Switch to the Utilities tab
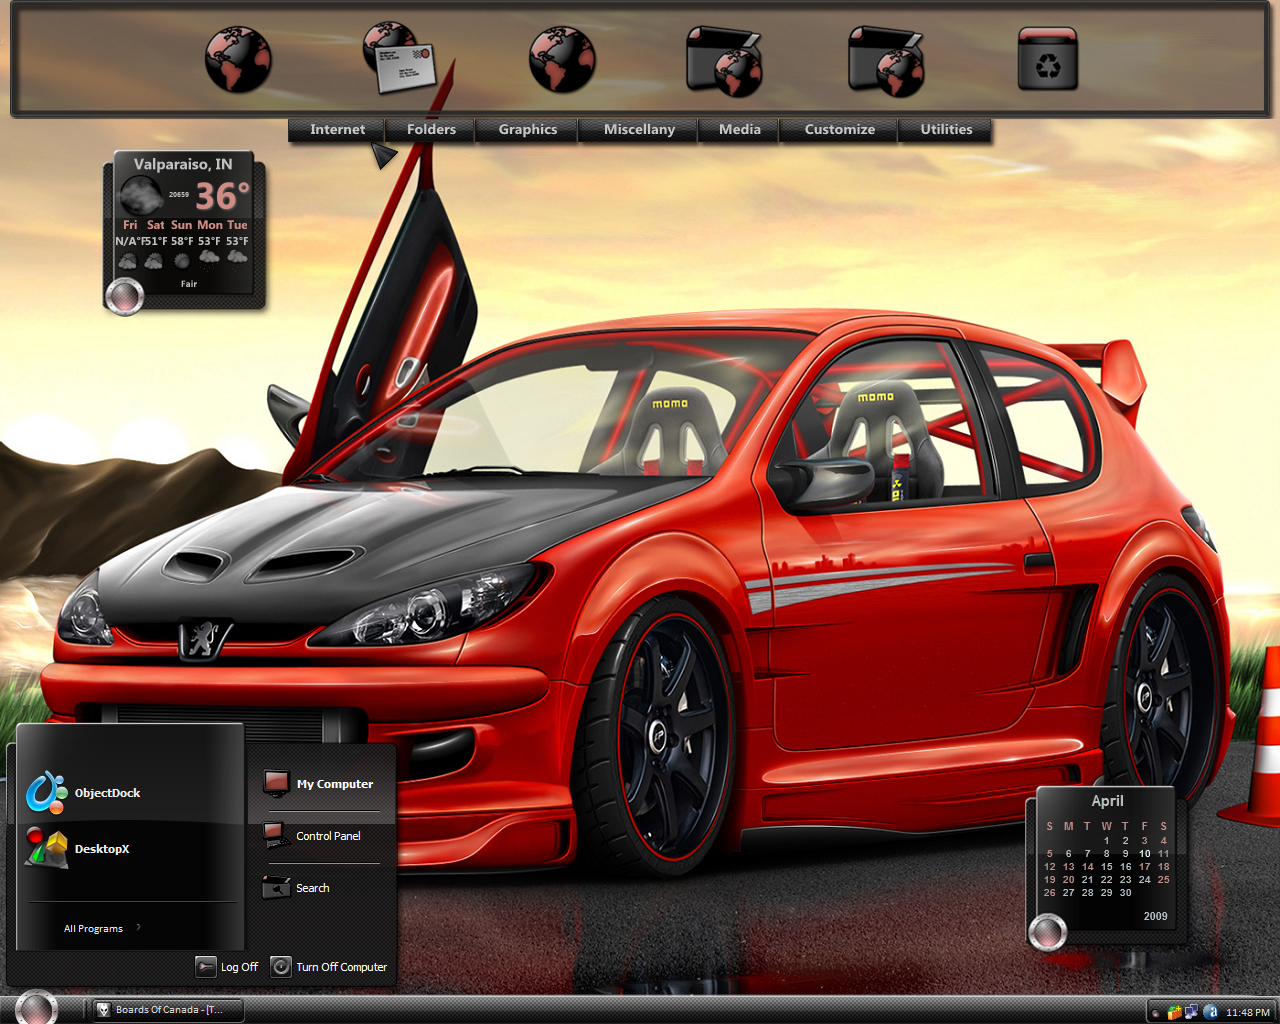The height and width of the screenshot is (1024, 1280). pyautogui.click(x=946, y=130)
